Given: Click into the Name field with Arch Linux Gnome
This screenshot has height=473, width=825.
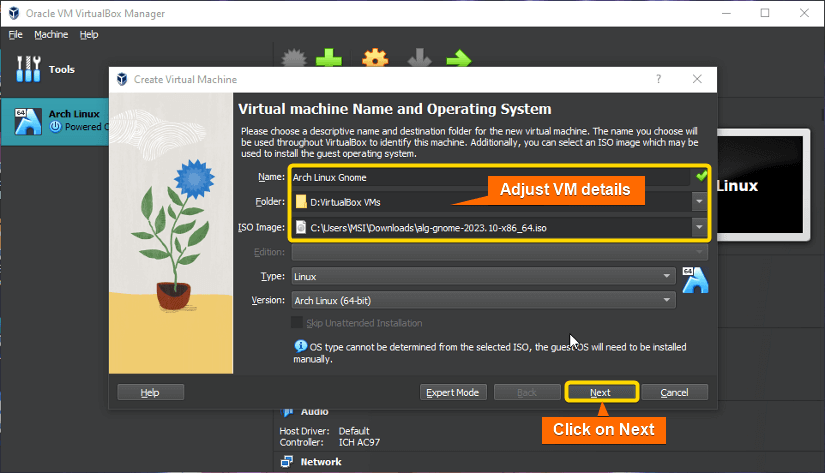Looking at the screenshot, I should (490, 177).
